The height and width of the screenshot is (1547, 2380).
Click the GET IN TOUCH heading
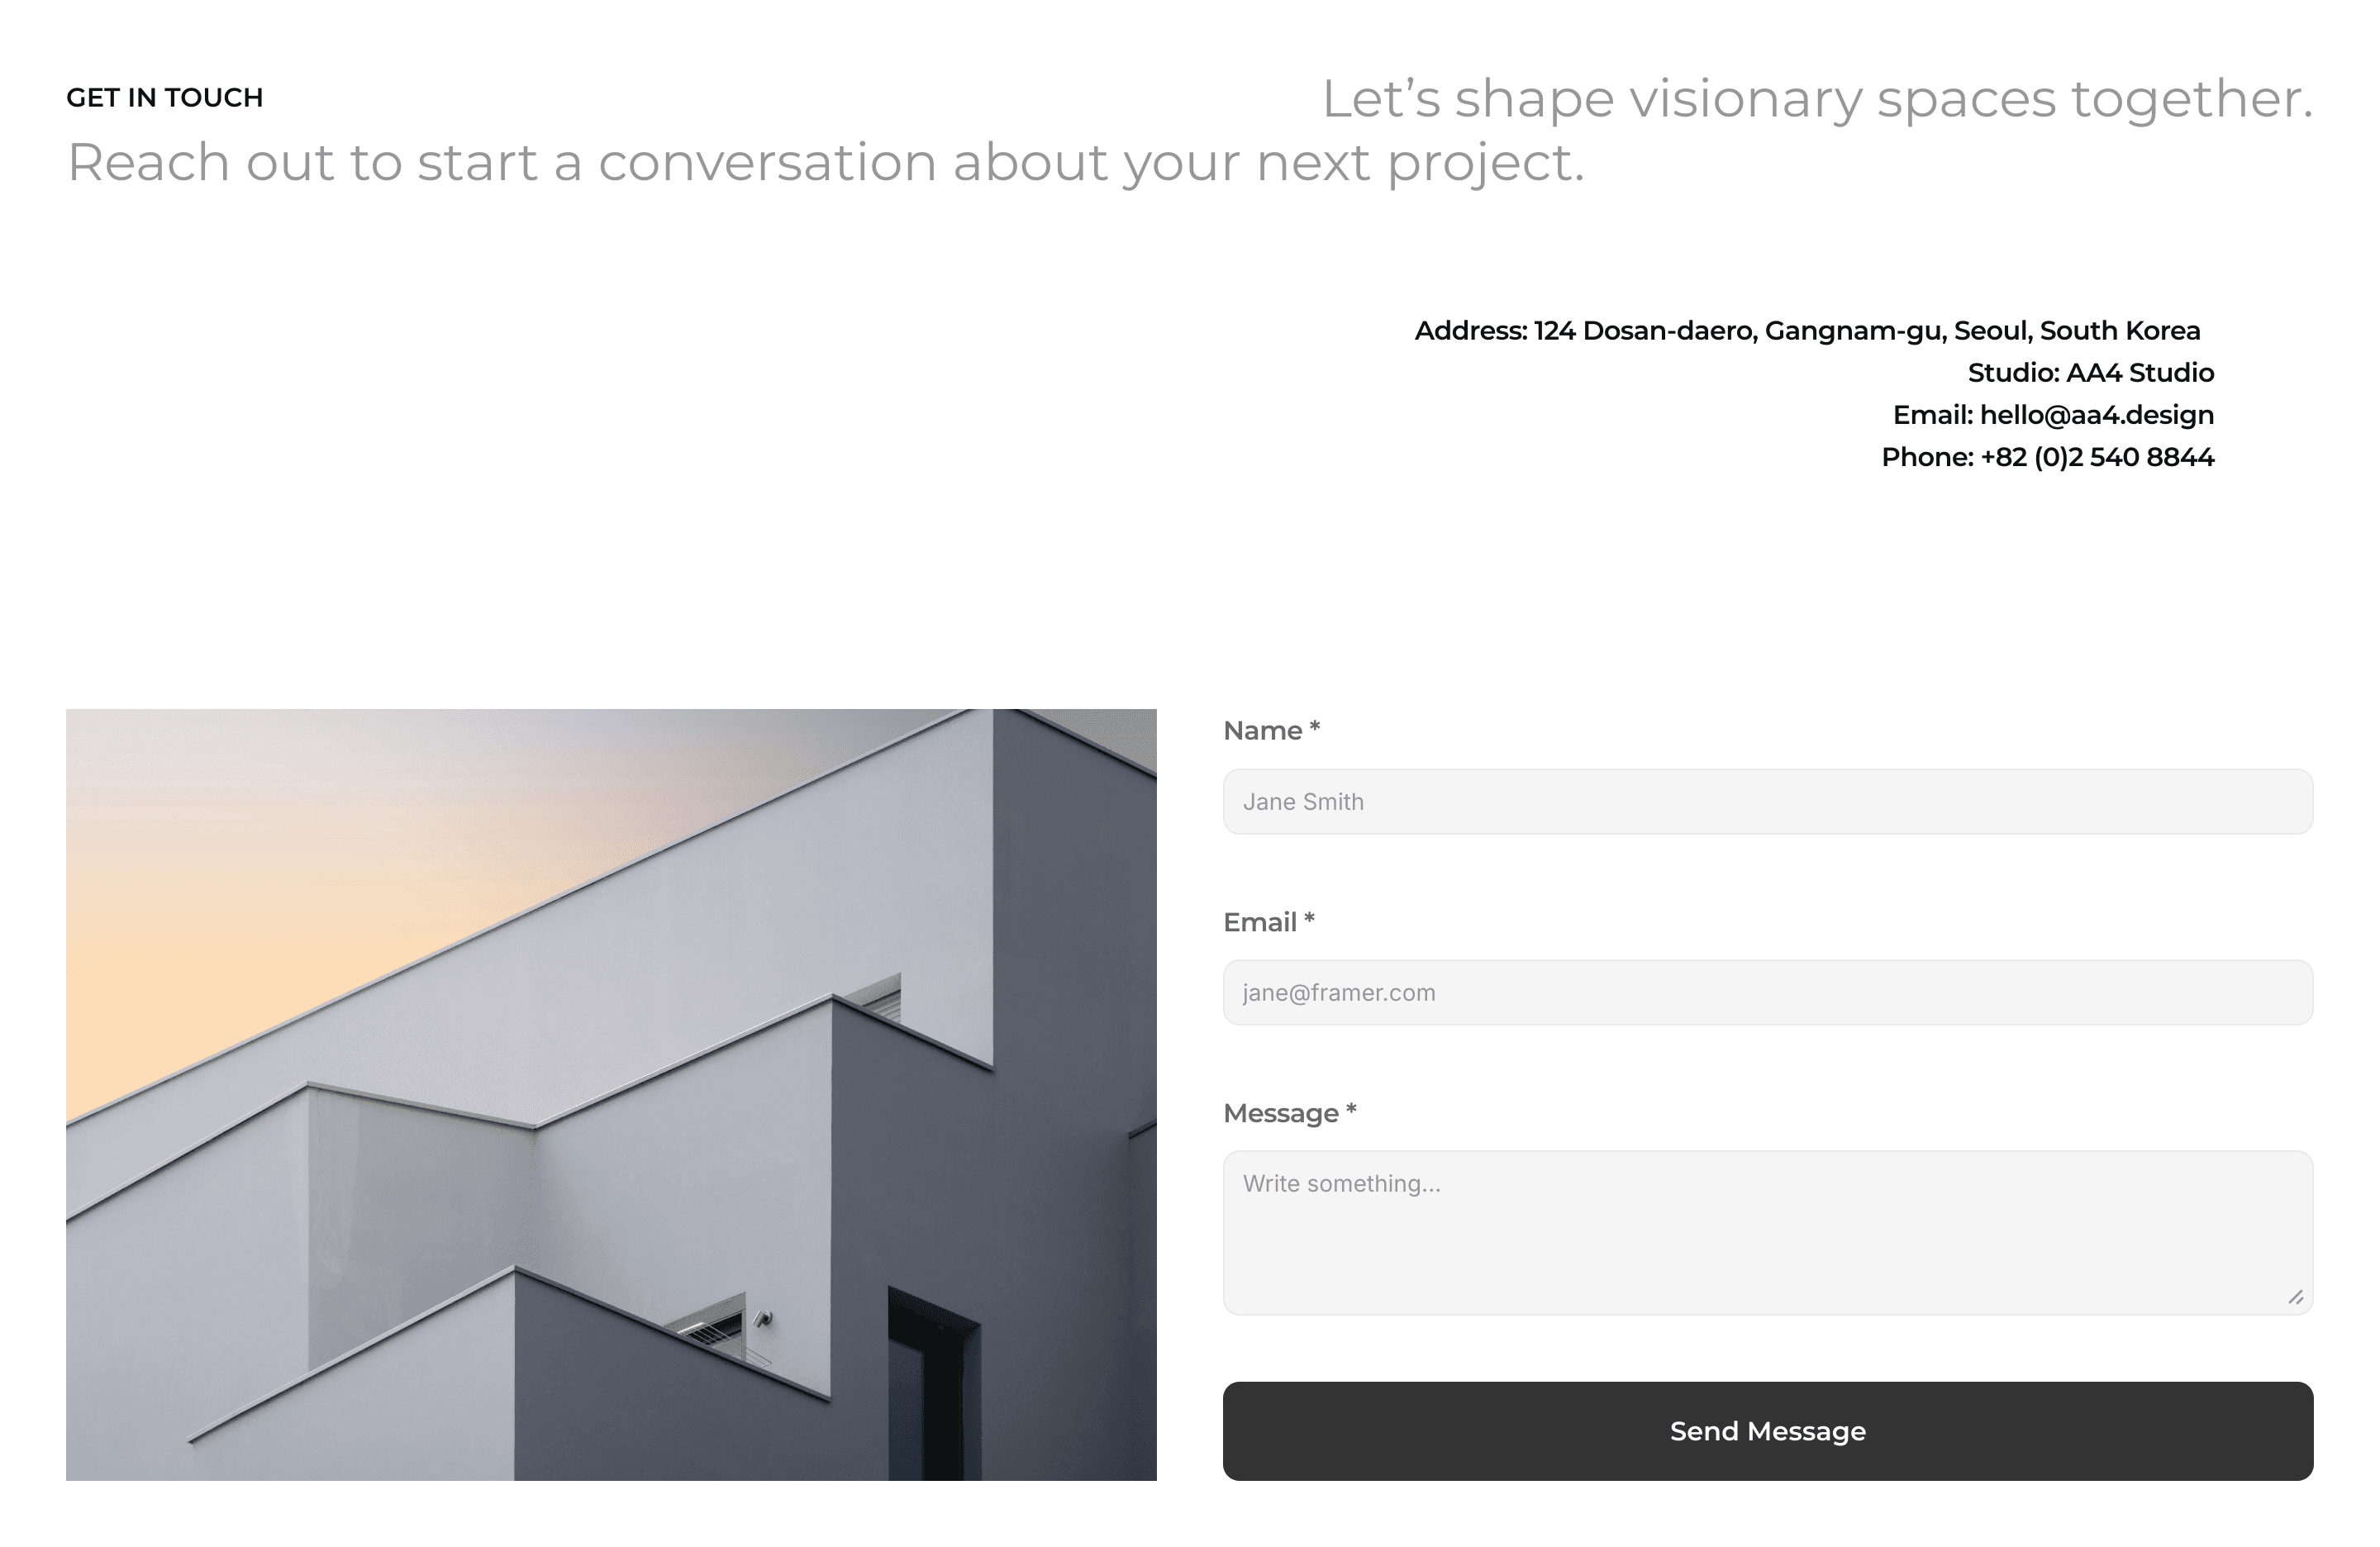pos(165,98)
